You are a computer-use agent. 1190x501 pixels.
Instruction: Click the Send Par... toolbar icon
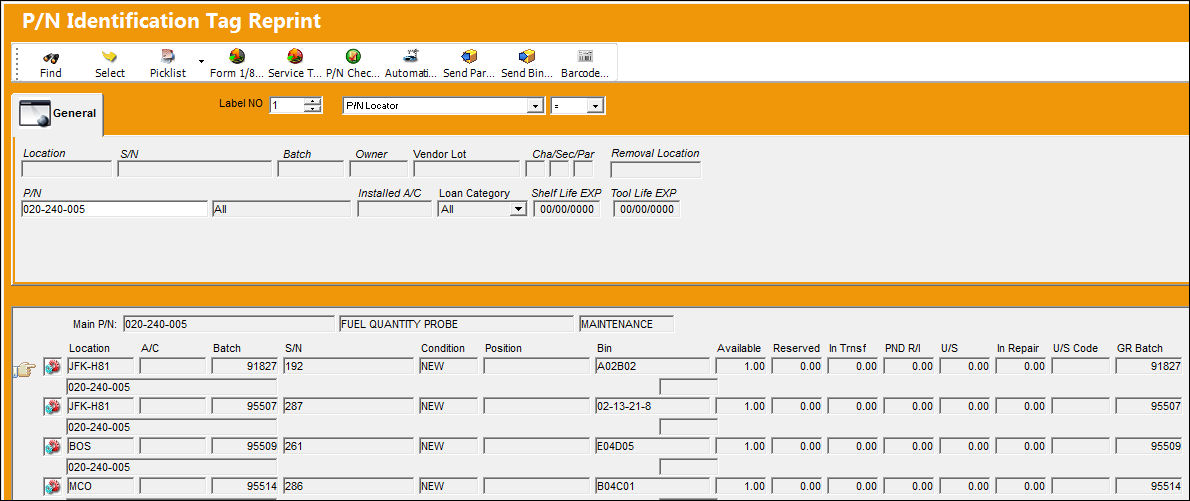pos(469,57)
